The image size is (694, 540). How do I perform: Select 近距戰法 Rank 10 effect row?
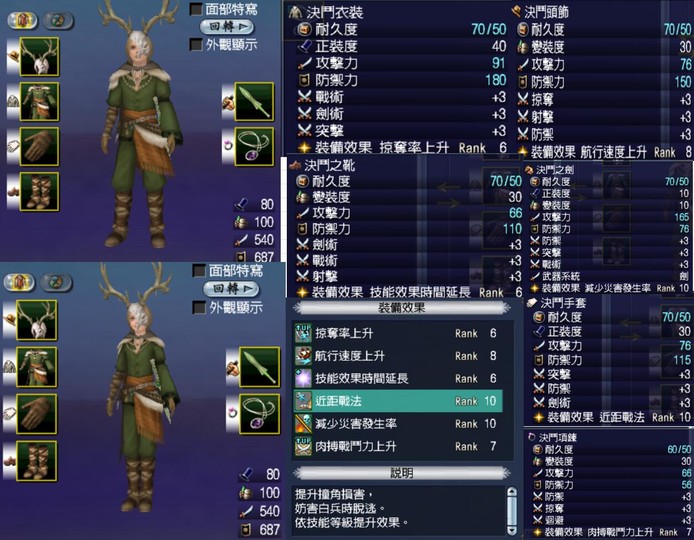[x=398, y=401]
